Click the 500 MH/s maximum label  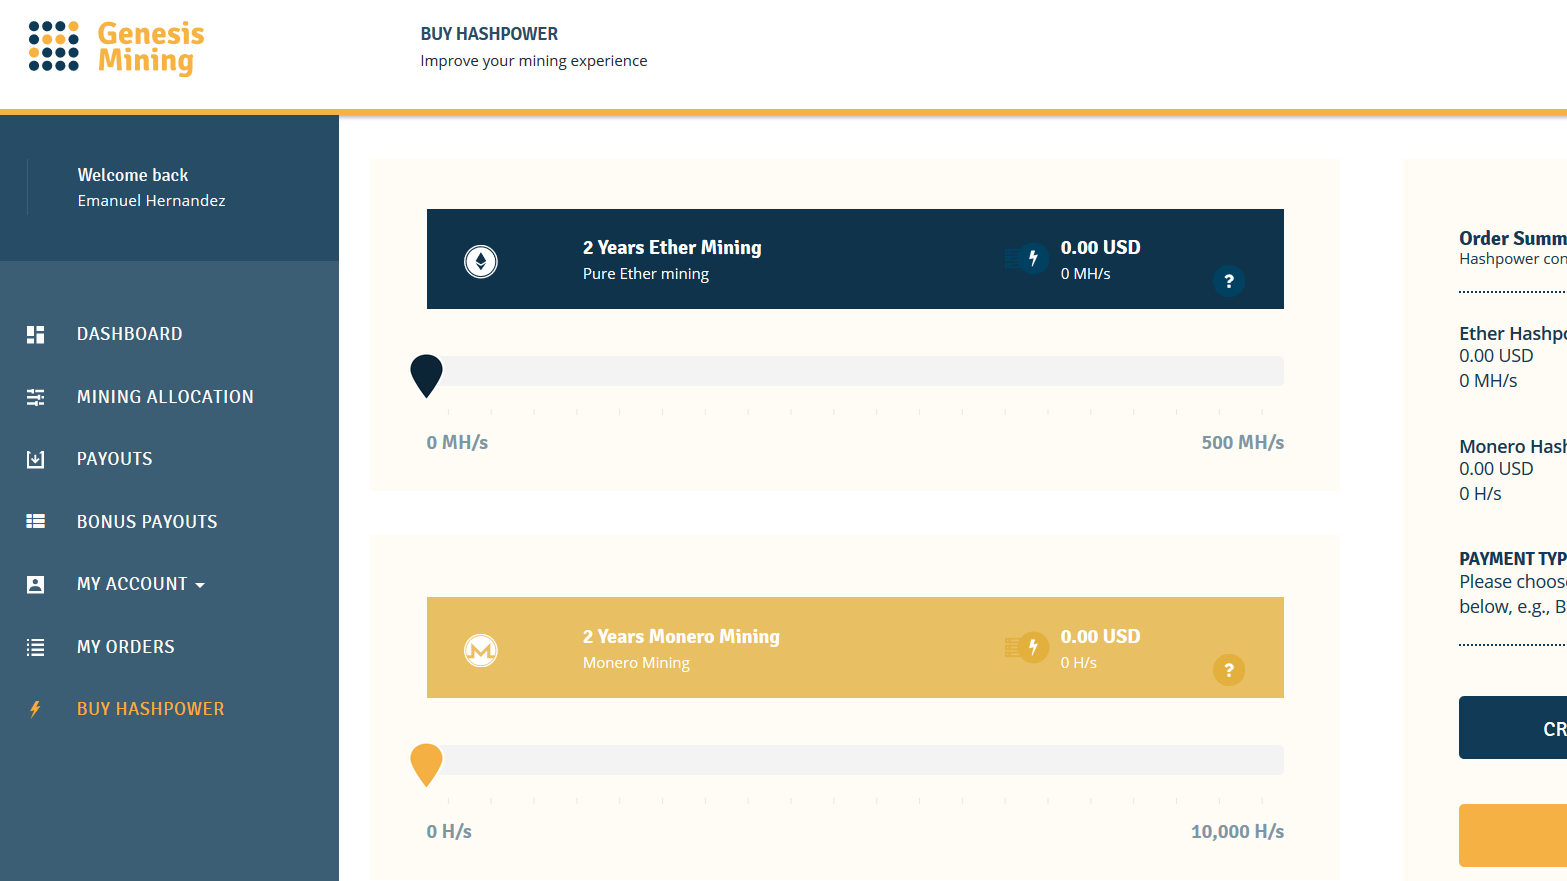[1243, 442]
